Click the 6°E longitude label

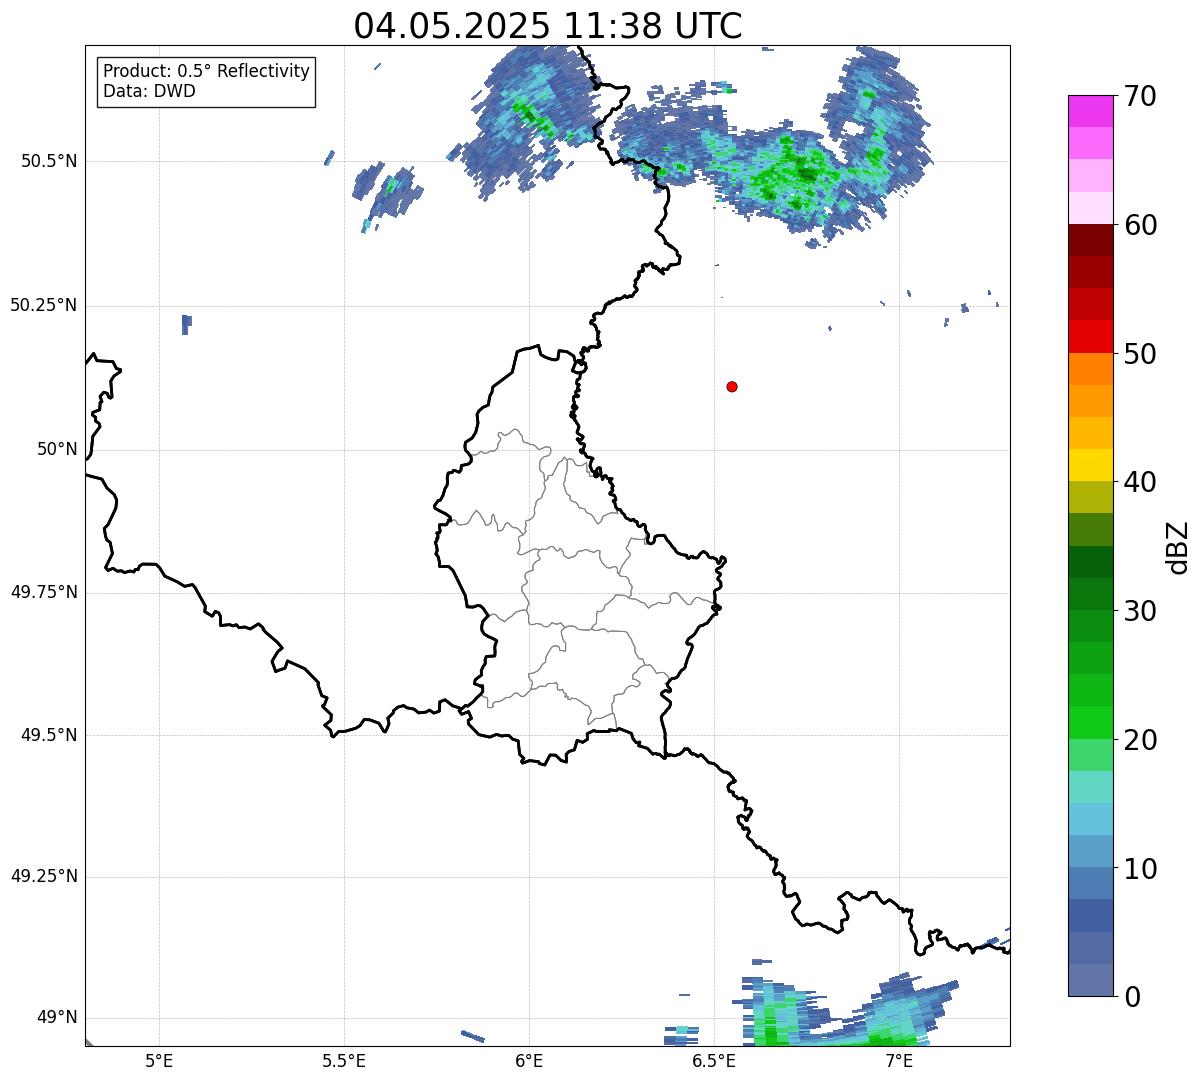[529, 1061]
